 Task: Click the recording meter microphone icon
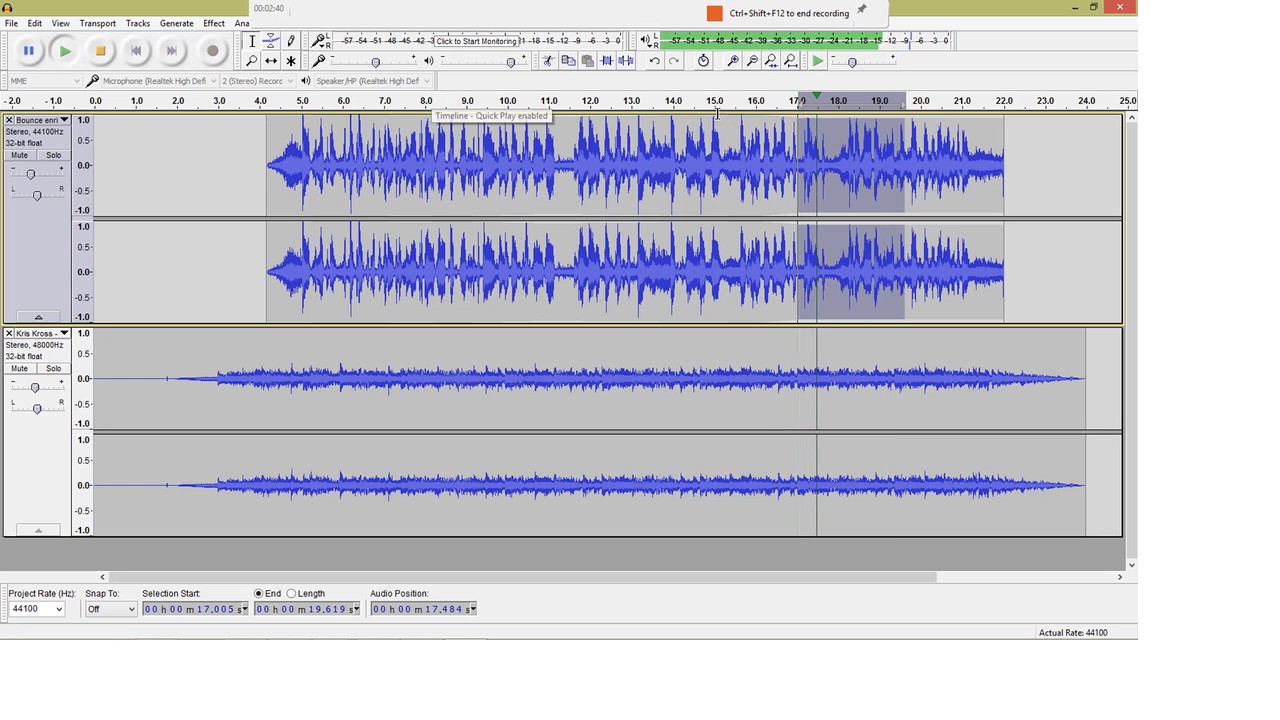coord(320,41)
